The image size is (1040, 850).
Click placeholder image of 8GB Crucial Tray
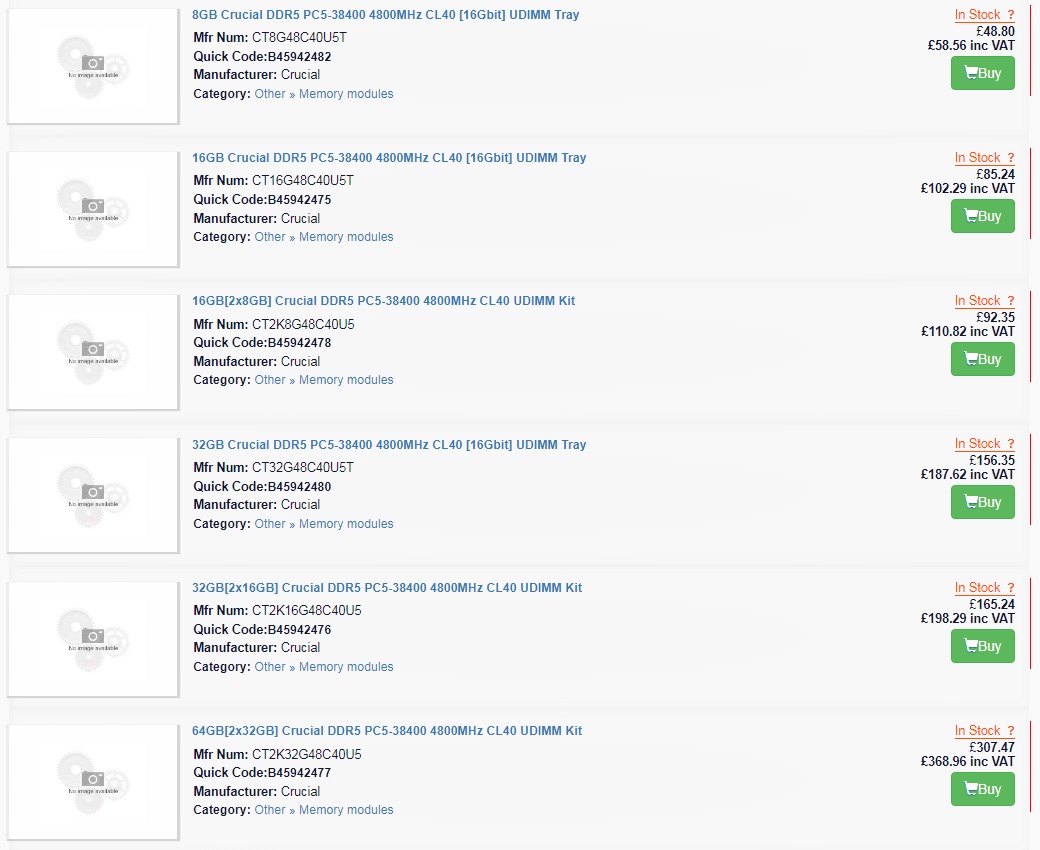pos(93,66)
